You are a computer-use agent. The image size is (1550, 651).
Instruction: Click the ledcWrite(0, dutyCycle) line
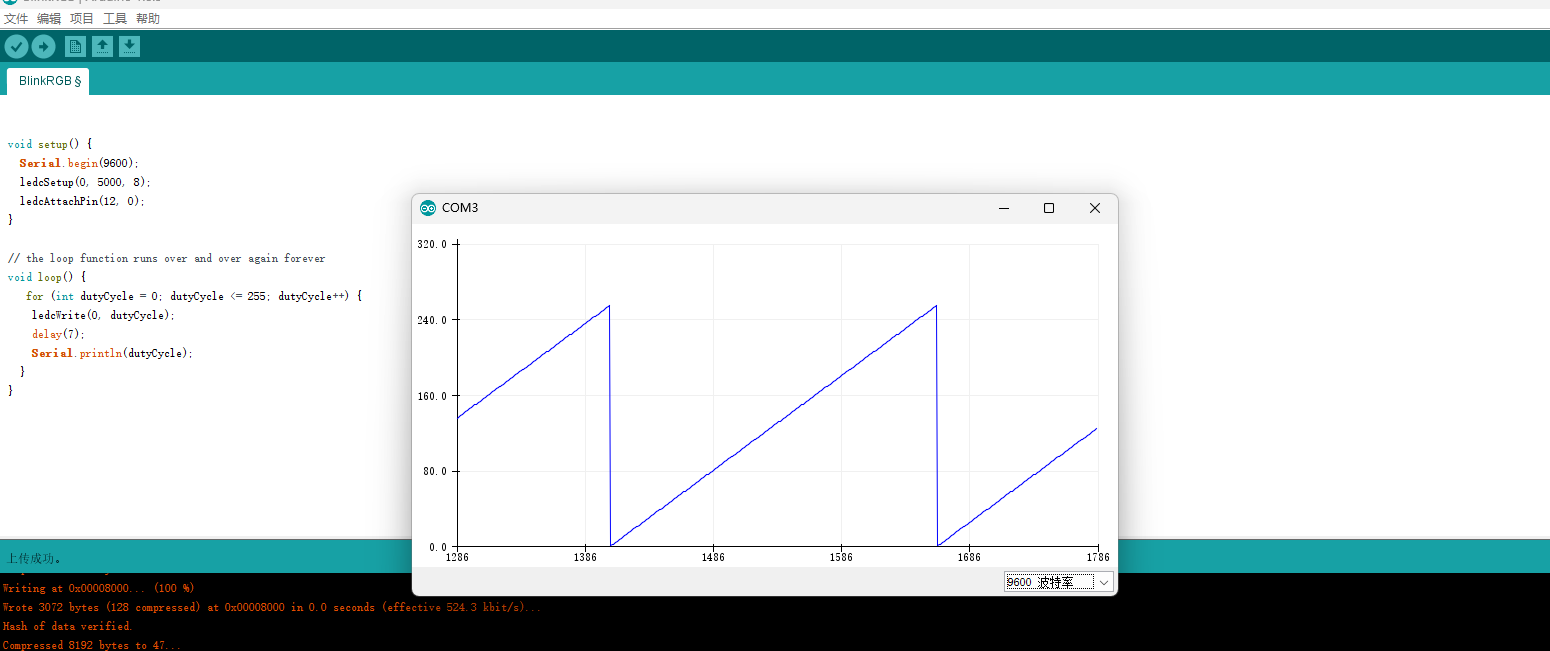coord(103,315)
